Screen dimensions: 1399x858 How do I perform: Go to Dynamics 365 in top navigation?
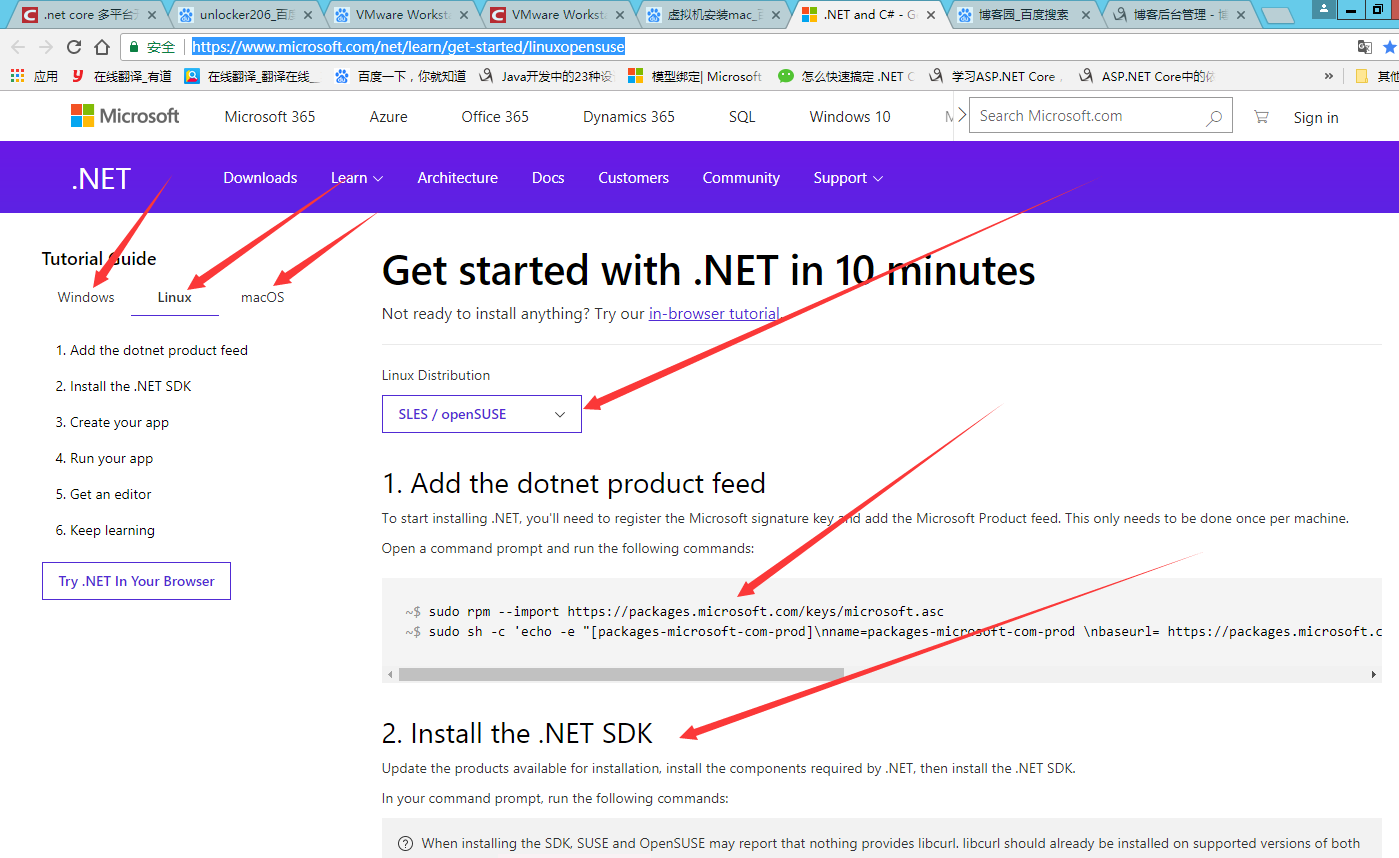coord(629,117)
